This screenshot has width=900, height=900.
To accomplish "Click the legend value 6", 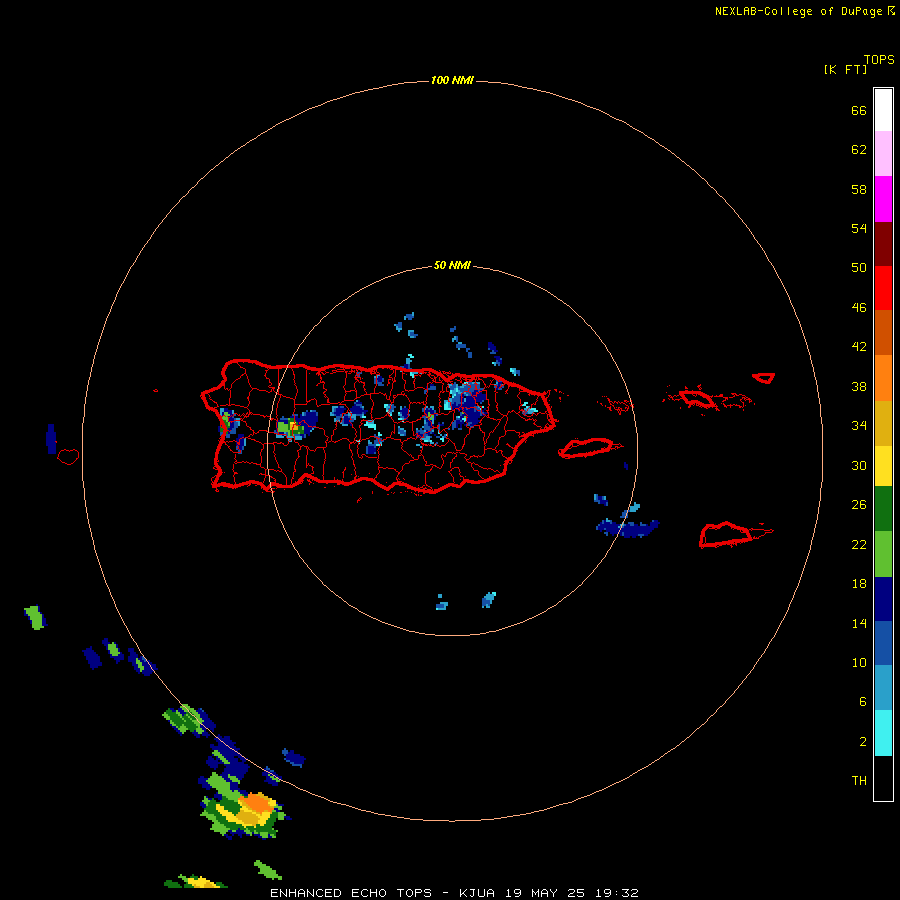I will pos(863,702).
